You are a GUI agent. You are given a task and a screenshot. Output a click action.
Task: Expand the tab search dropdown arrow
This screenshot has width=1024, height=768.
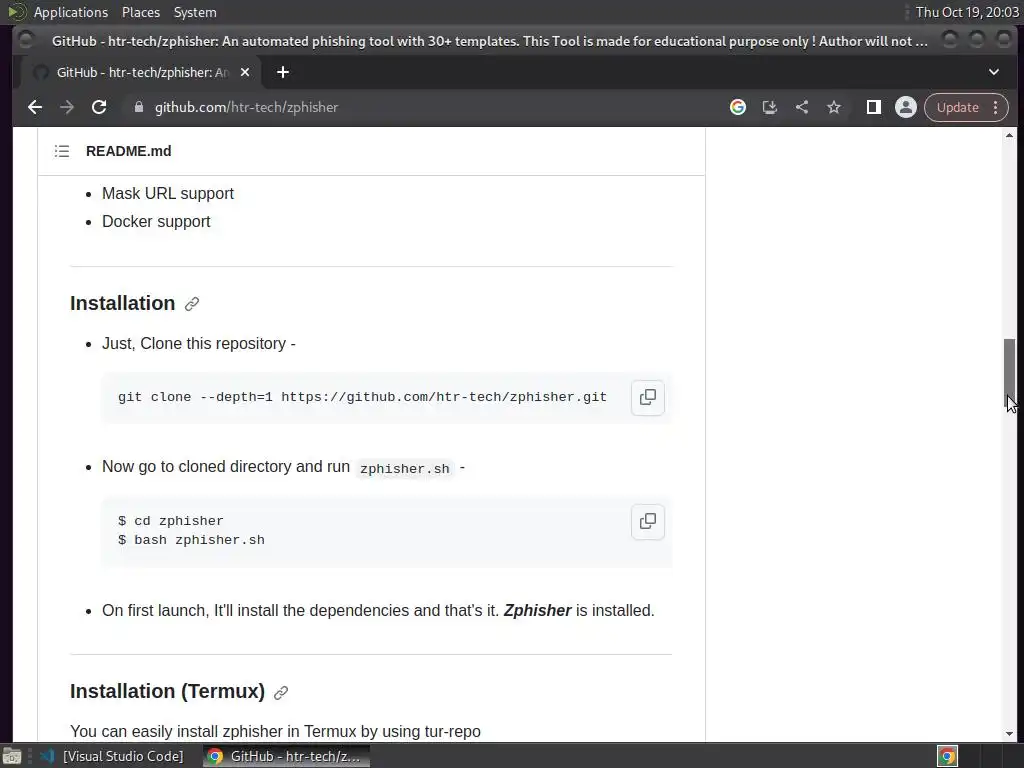pyautogui.click(x=994, y=72)
